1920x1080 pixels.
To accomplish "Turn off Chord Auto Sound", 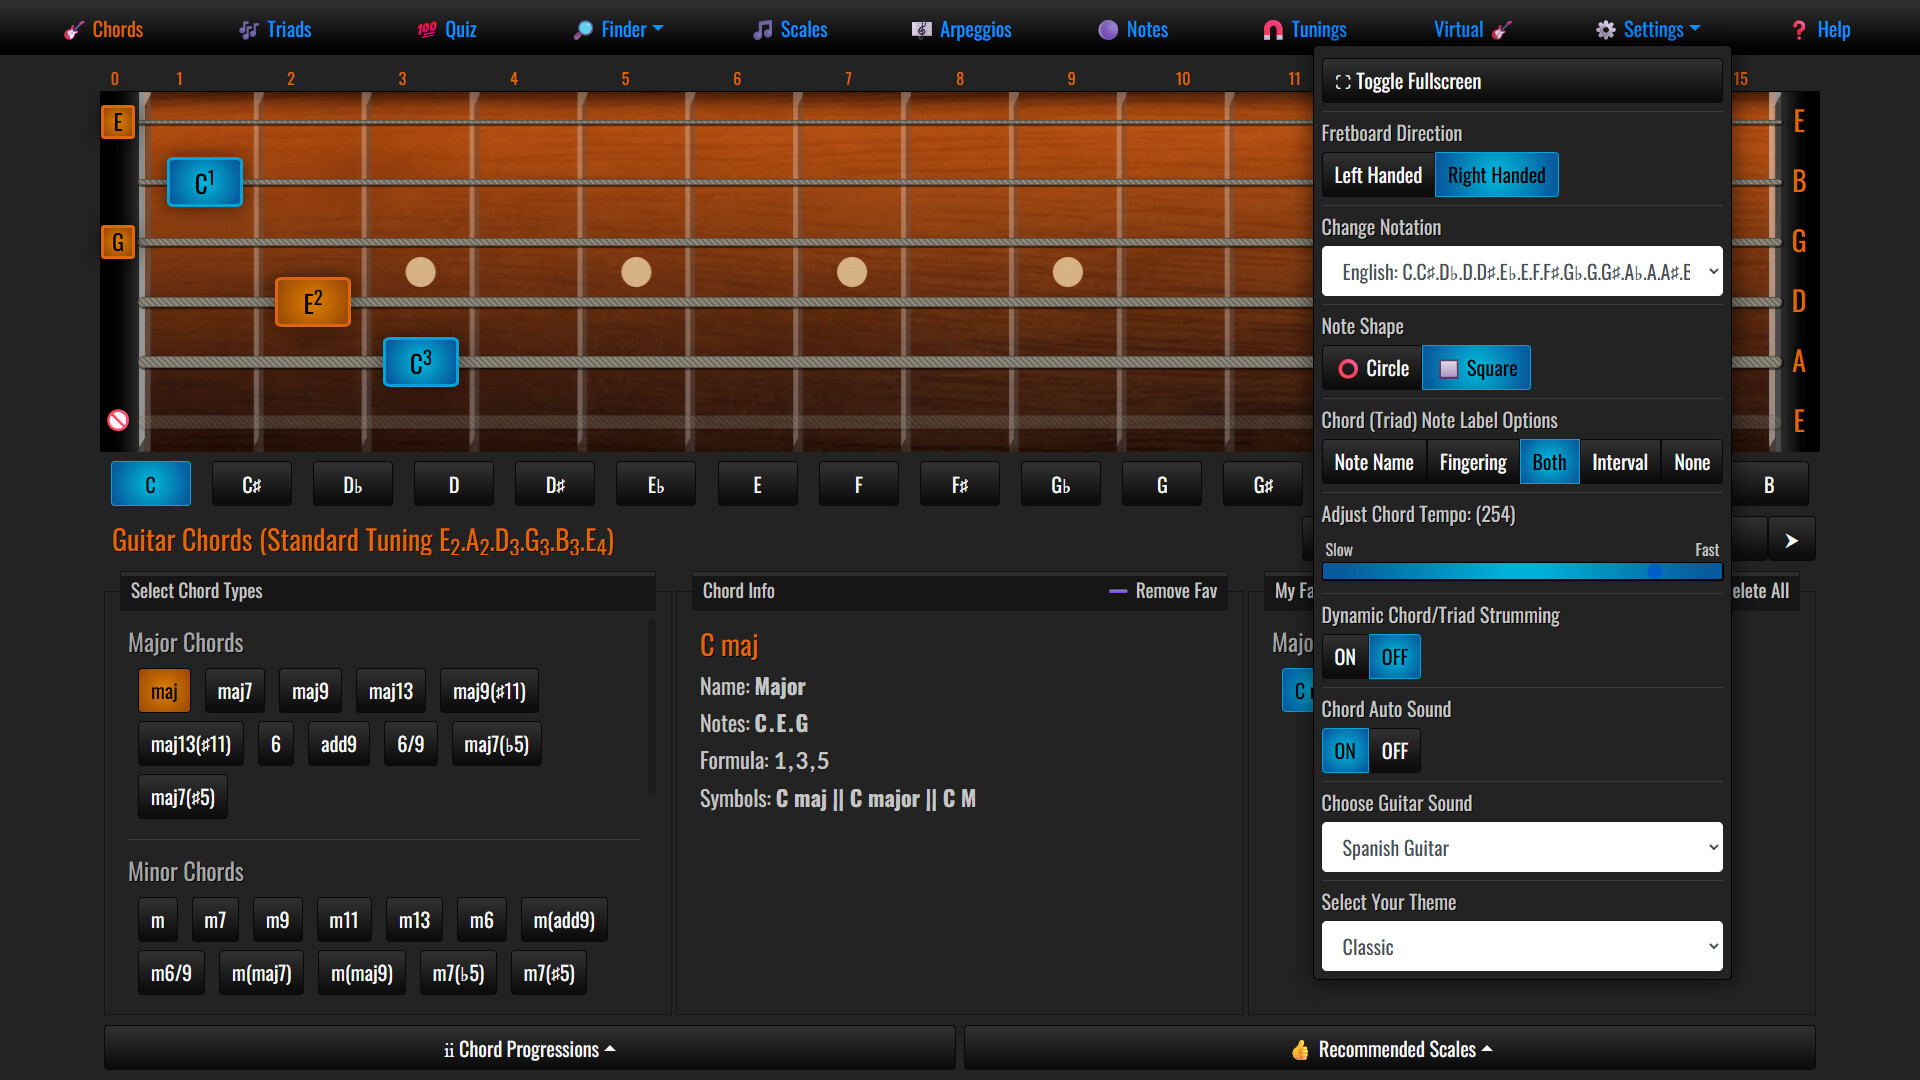I will [1396, 750].
